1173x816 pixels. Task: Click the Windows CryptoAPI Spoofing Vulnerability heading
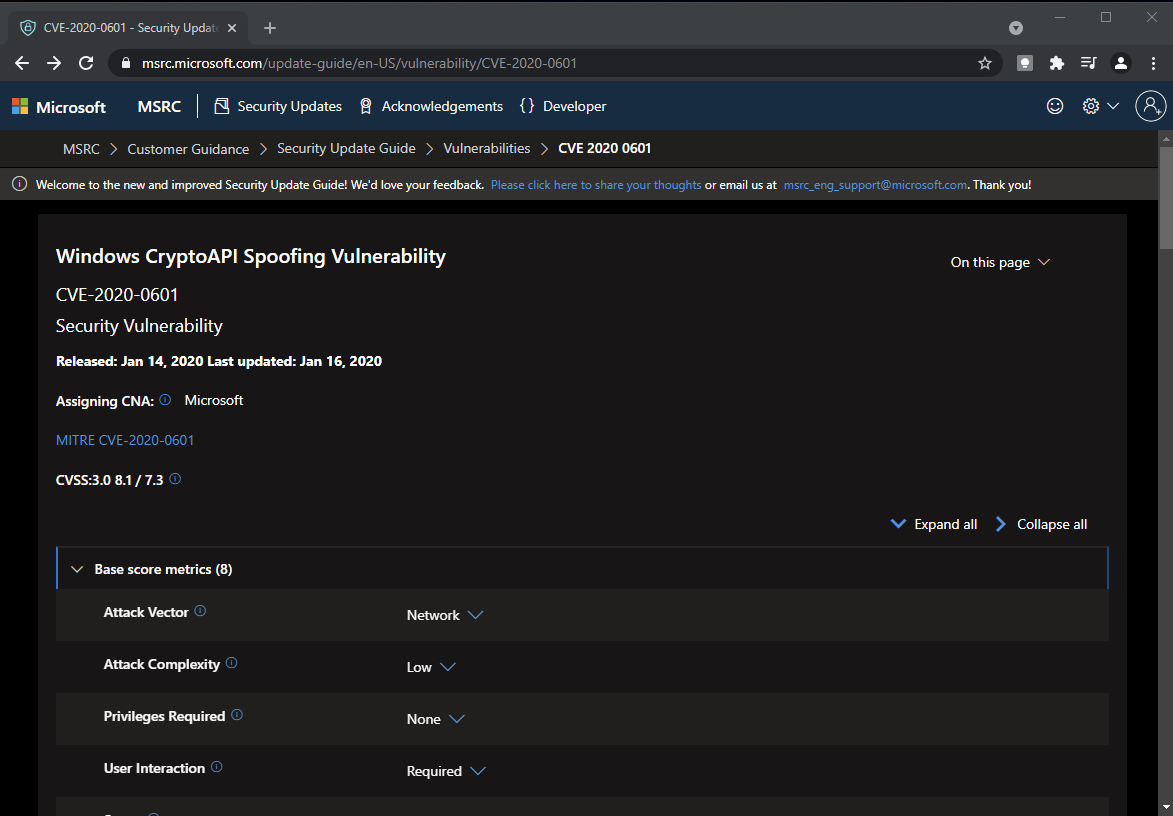point(251,257)
